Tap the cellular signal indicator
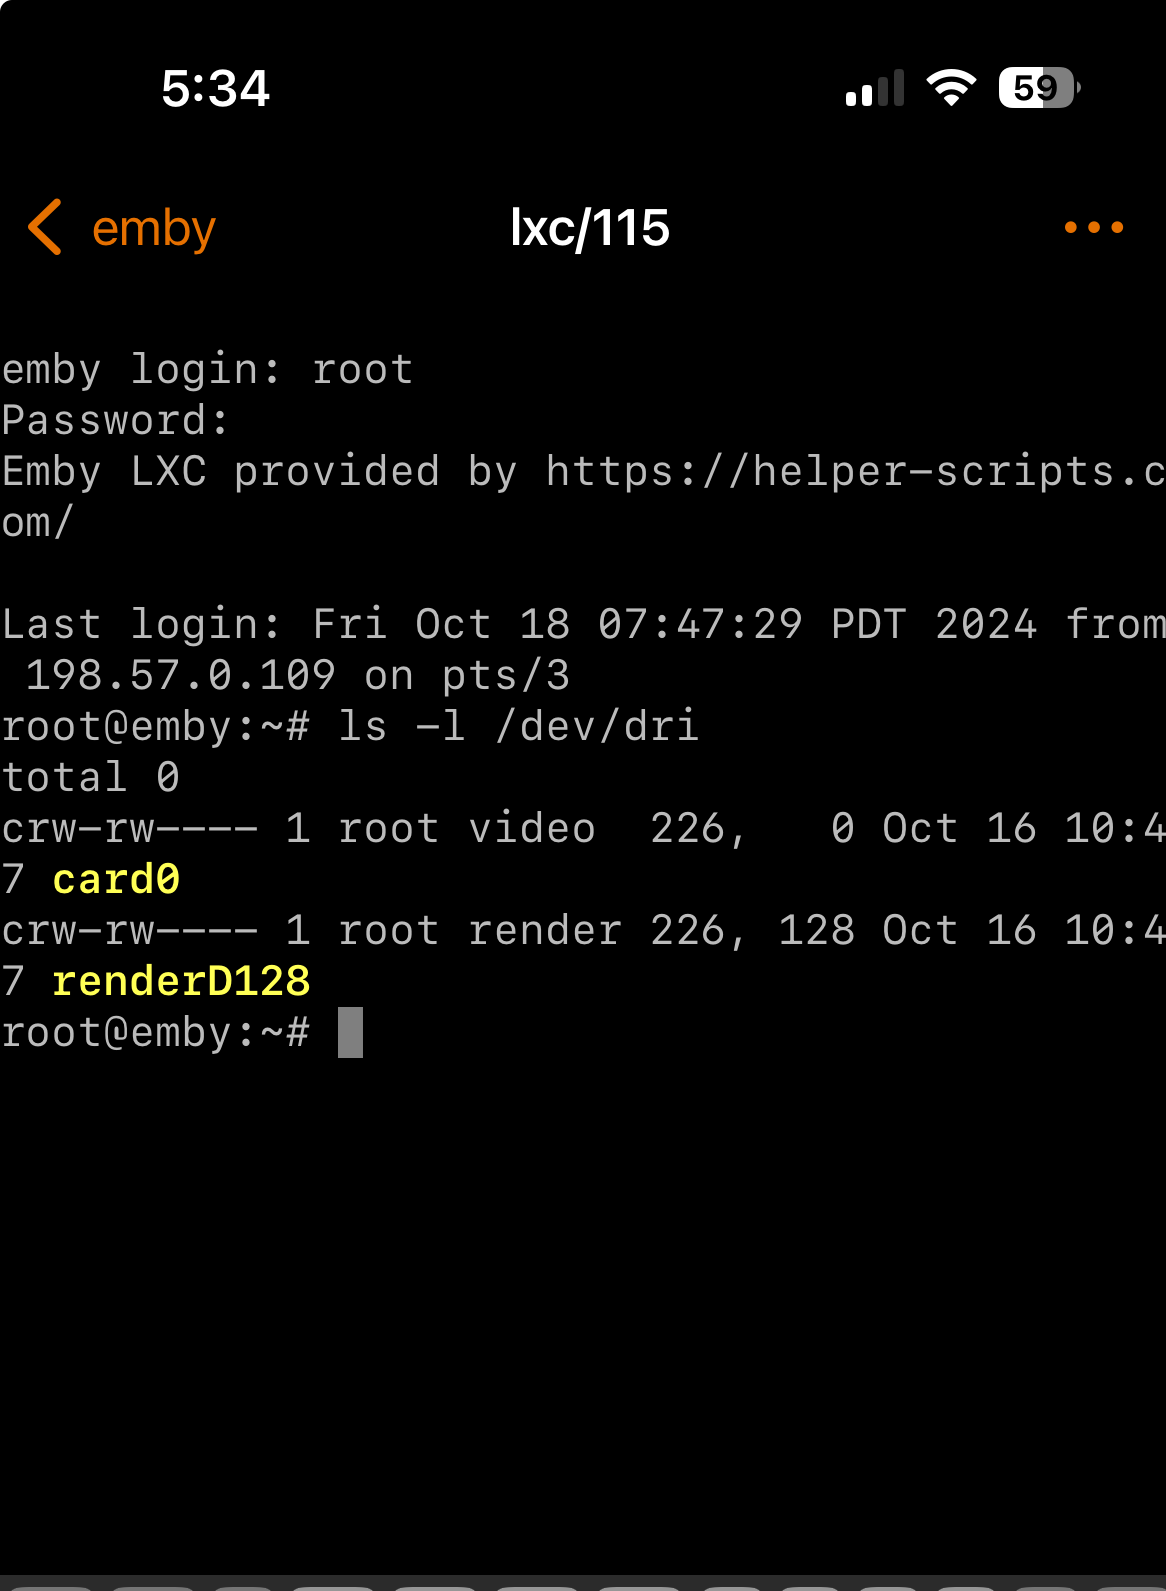 (872, 88)
